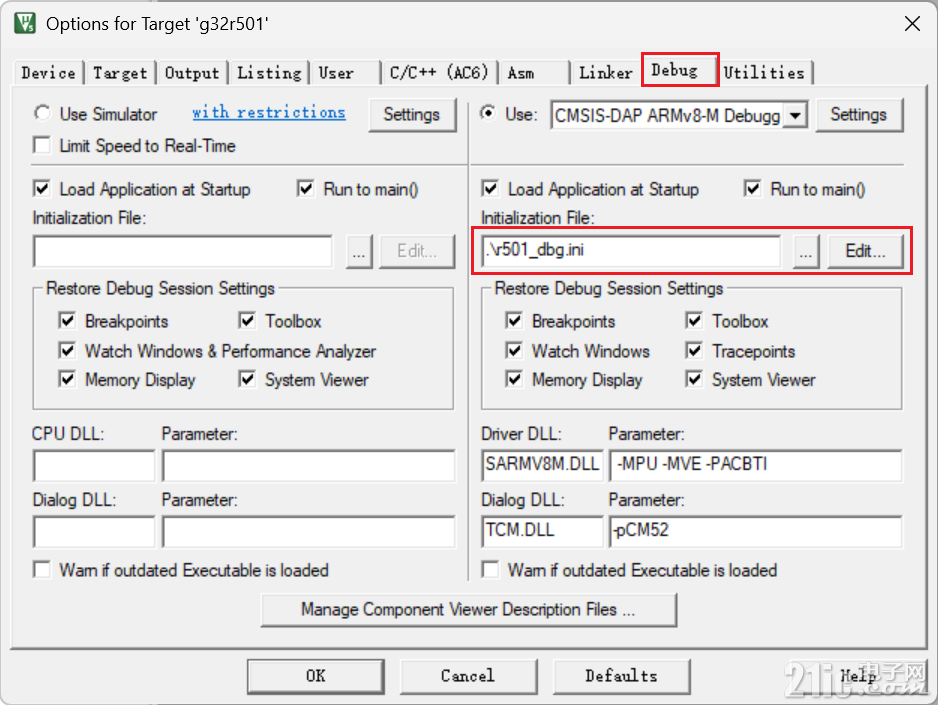Toggle Tracepoints checkbox

pyautogui.click(x=694, y=350)
